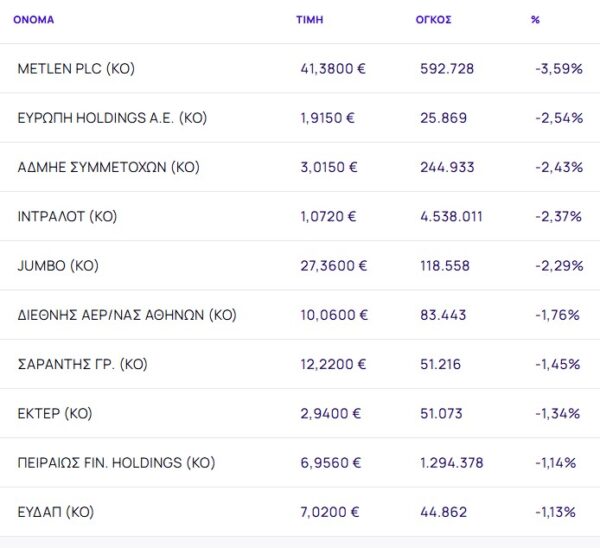This screenshot has width=600, height=548.
Task: Select the ΣΑΡΑΝΤΗΣ ΓΡ. (ΚΟ) stock
Action: point(83,364)
